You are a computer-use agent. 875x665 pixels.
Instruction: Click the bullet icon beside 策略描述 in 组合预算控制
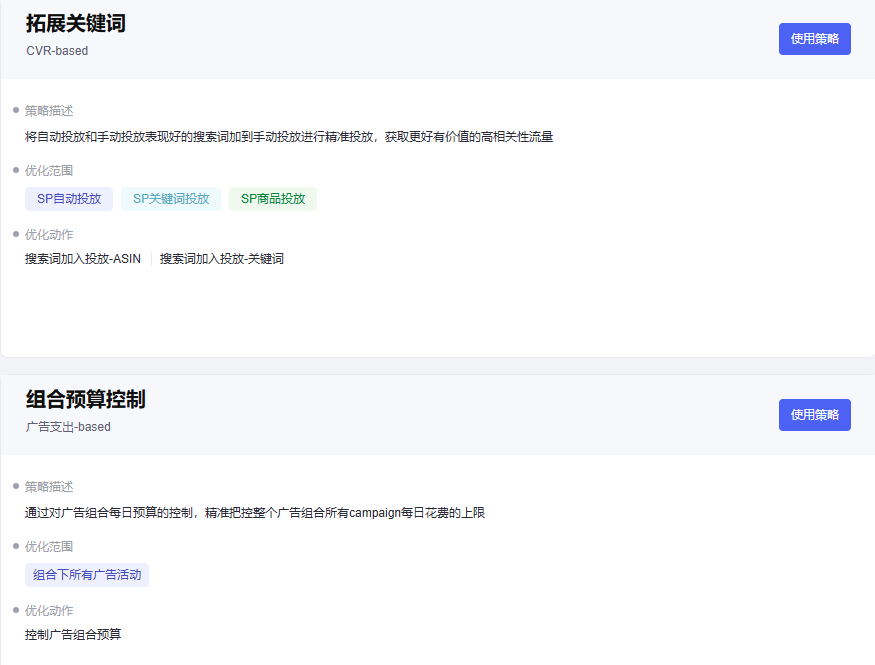click(x=13, y=486)
